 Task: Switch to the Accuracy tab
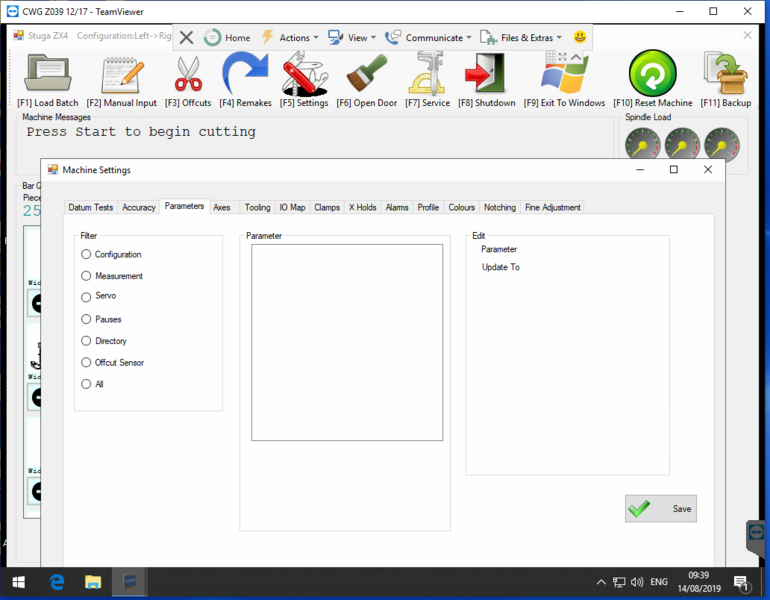(138, 207)
